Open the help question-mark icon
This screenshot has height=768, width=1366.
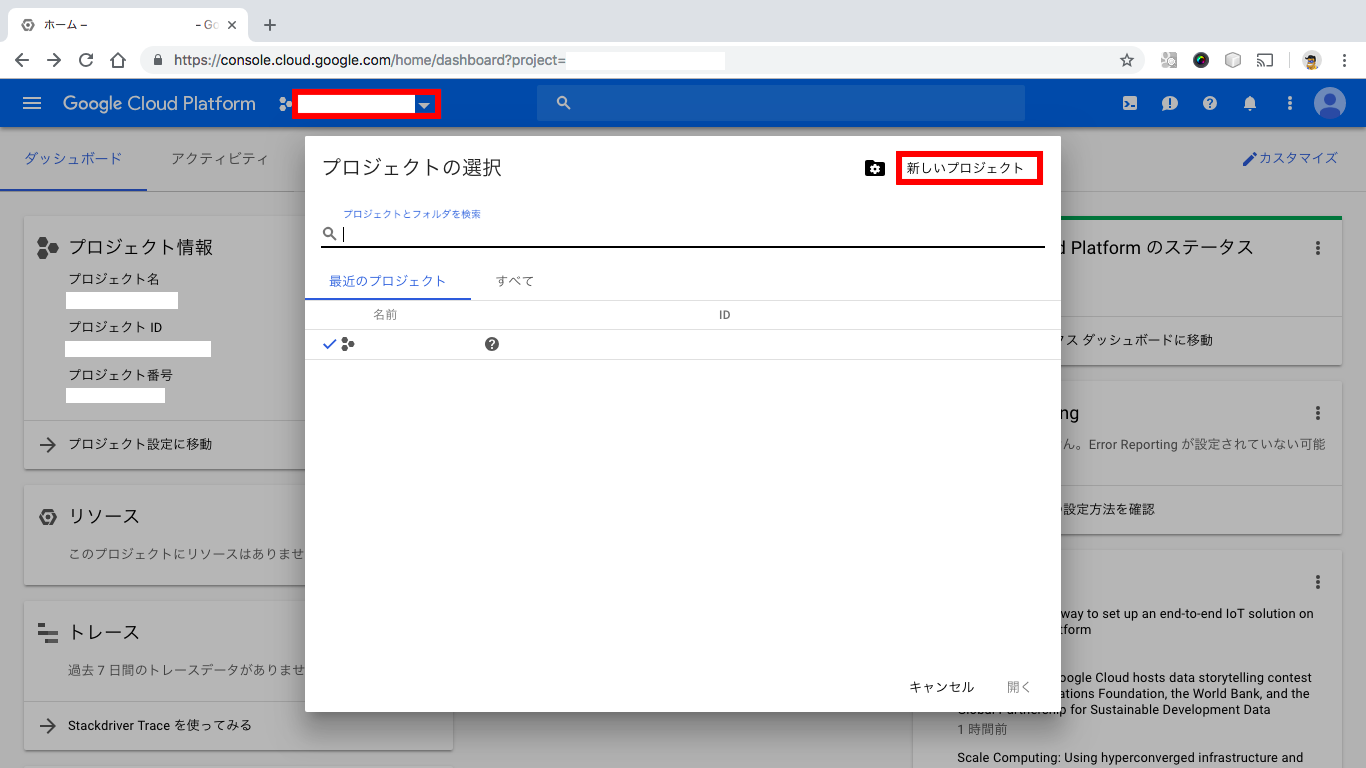1209,102
